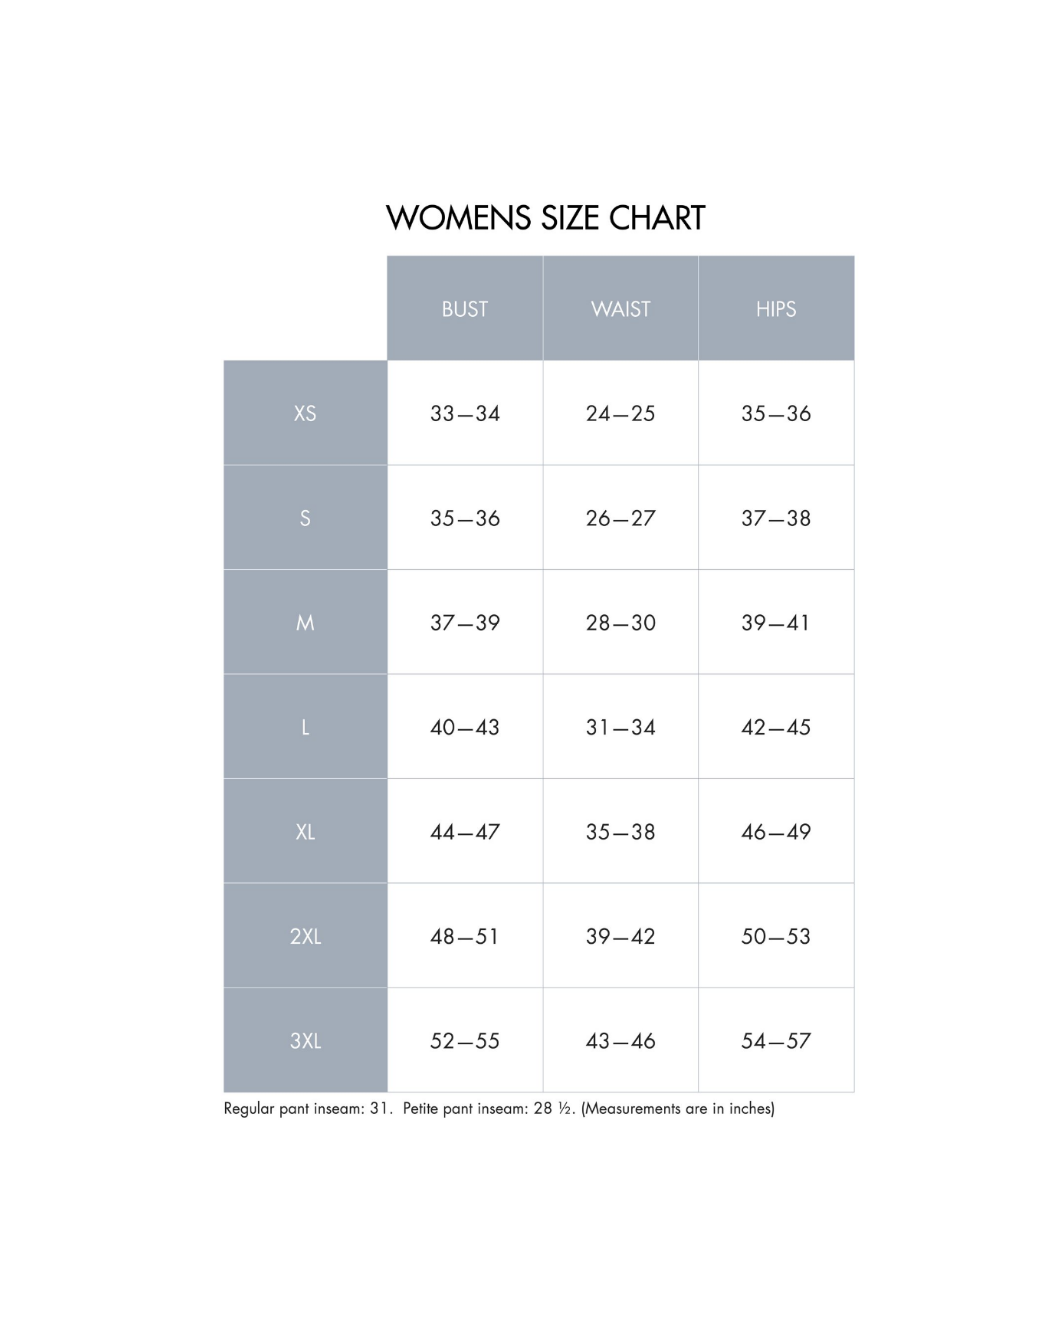The height and width of the screenshot is (1341, 1064).
Task: Select the HIPS column header
Action: [x=776, y=308]
